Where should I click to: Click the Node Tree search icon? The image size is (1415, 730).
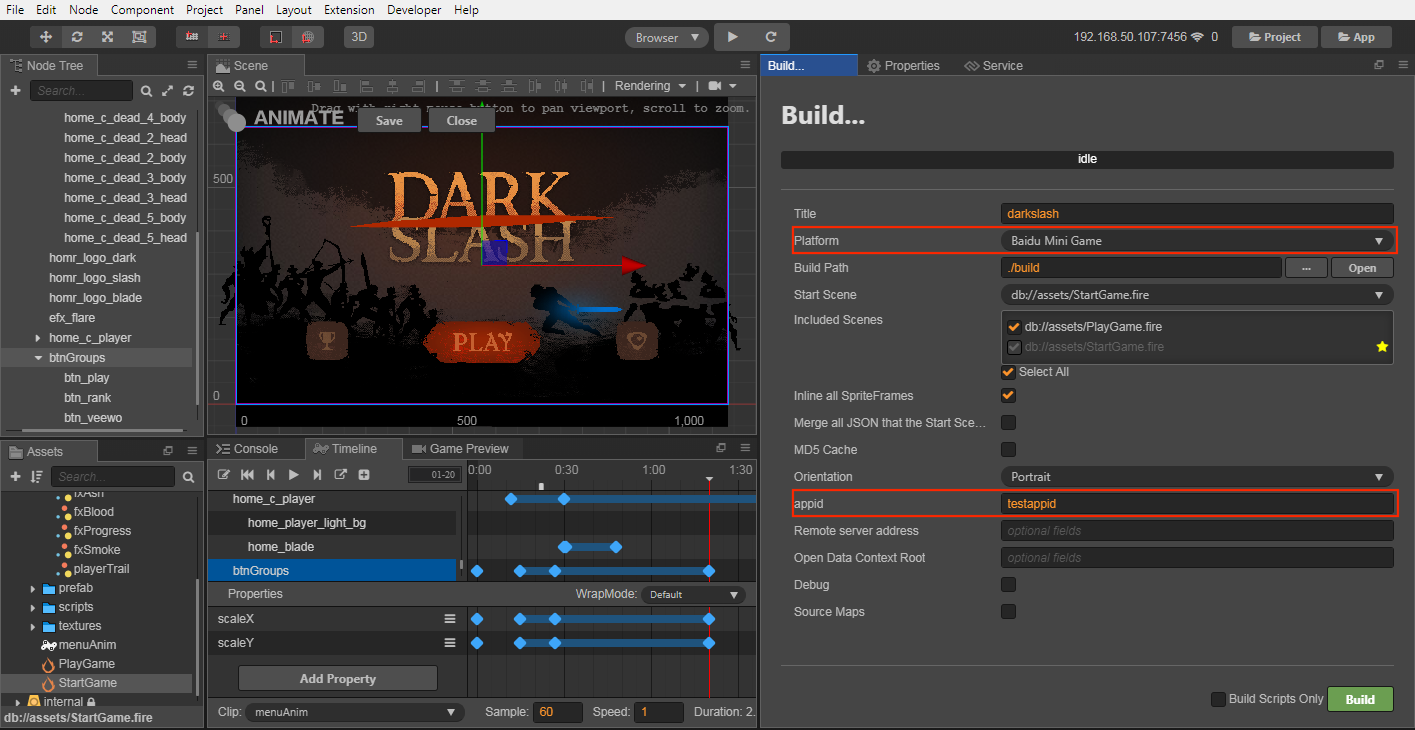(x=146, y=91)
